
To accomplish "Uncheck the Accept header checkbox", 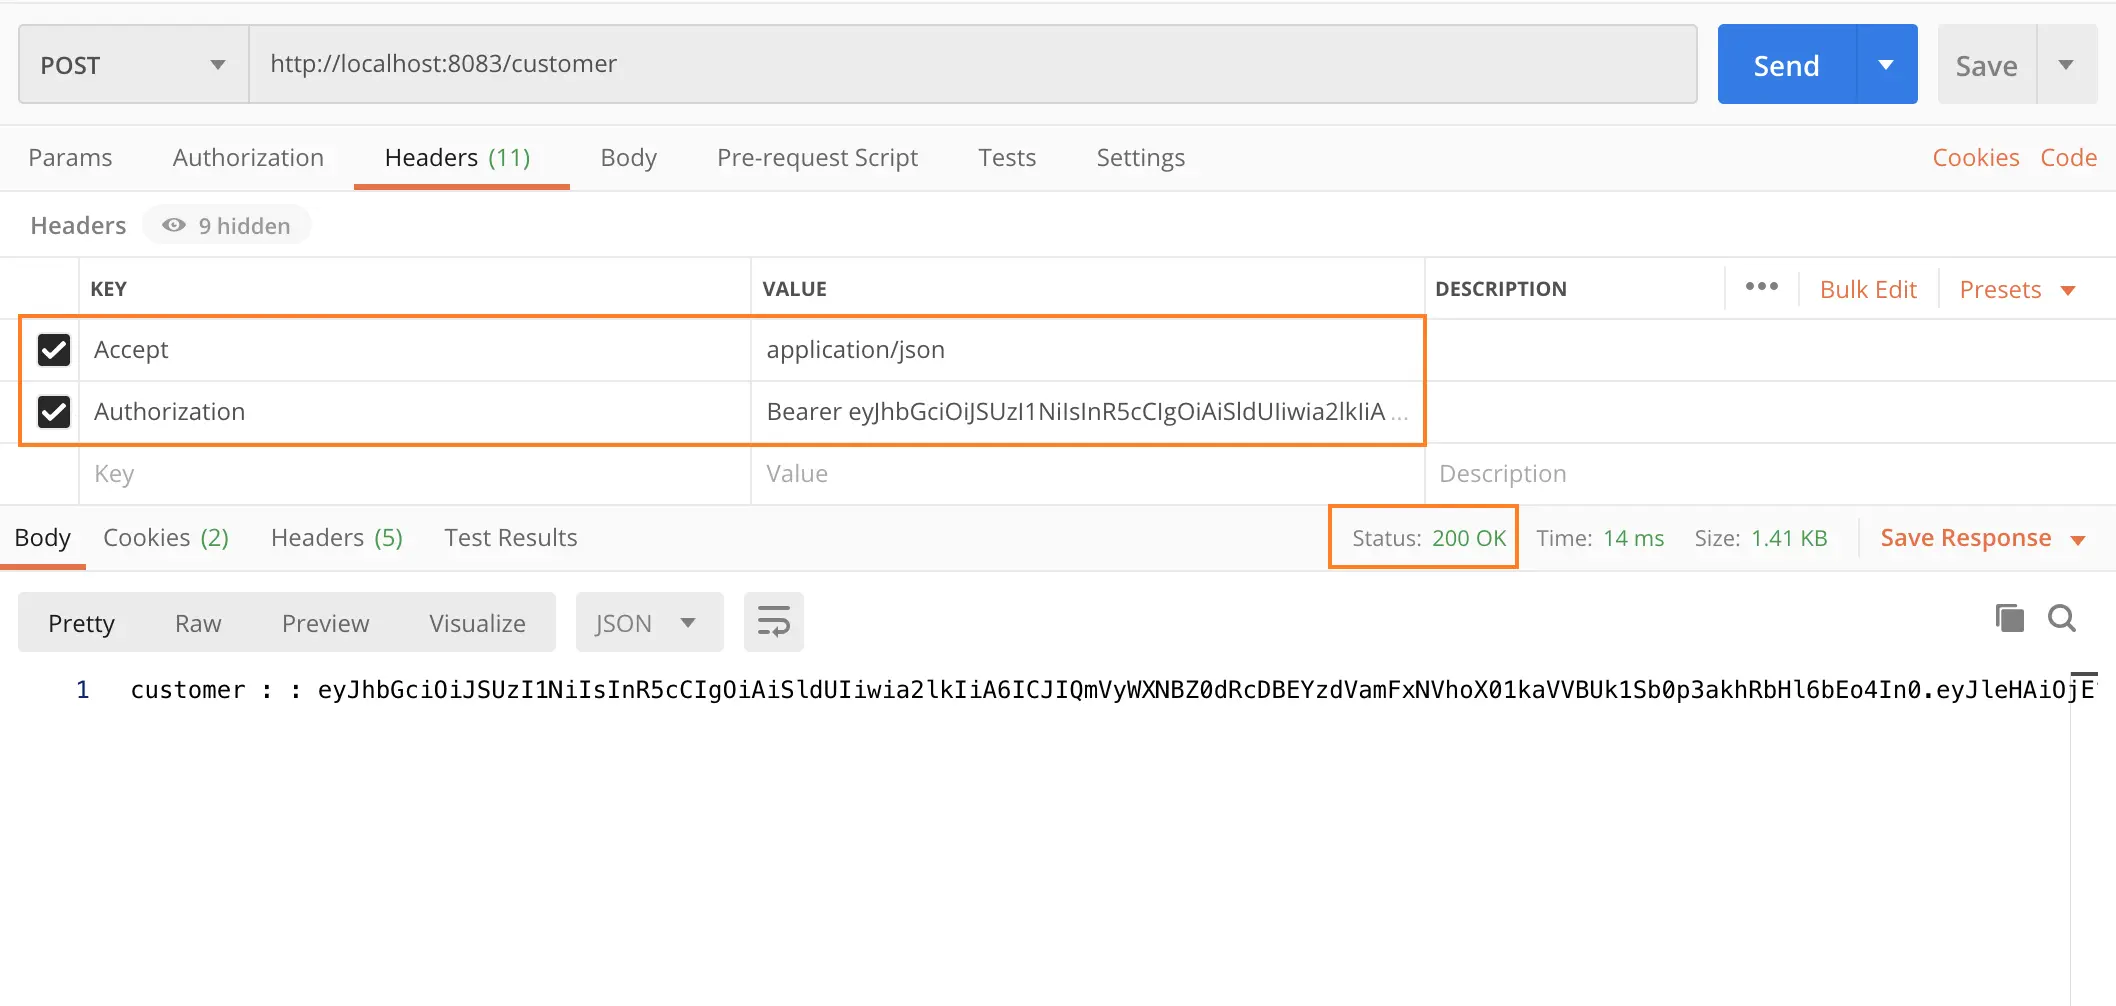I will (53, 350).
